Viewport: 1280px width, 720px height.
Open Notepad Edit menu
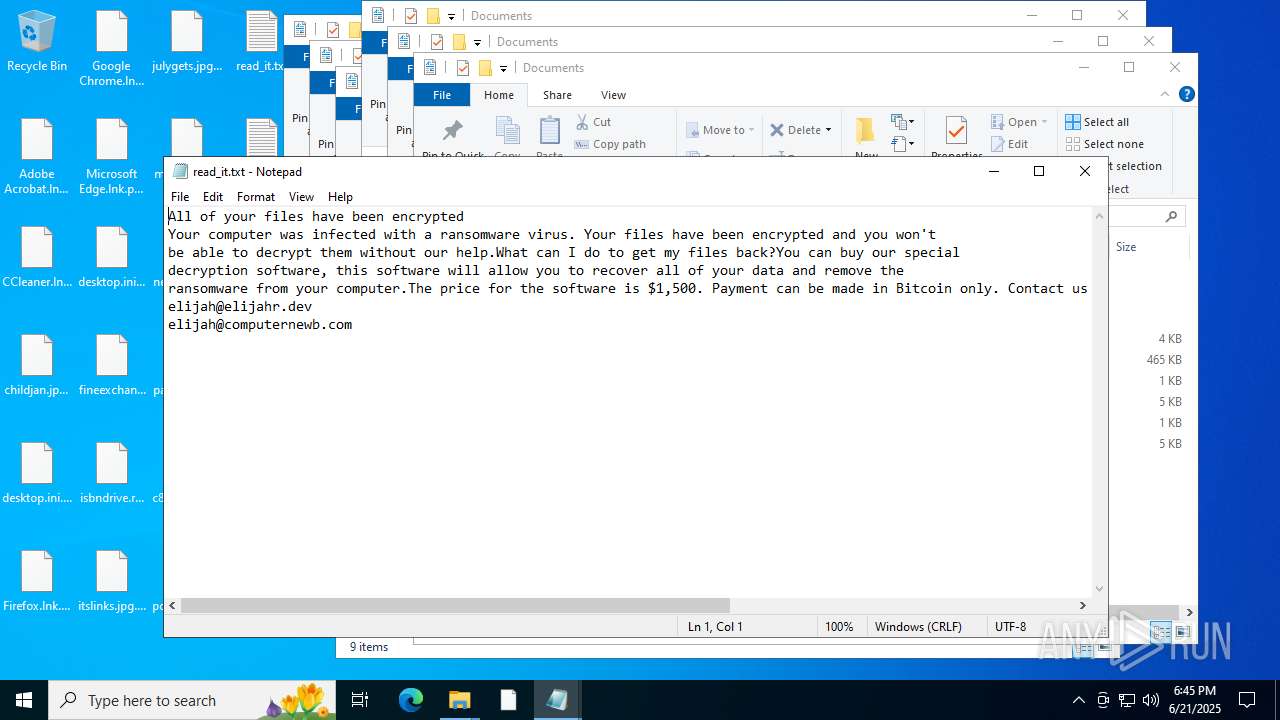tap(213, 197)
